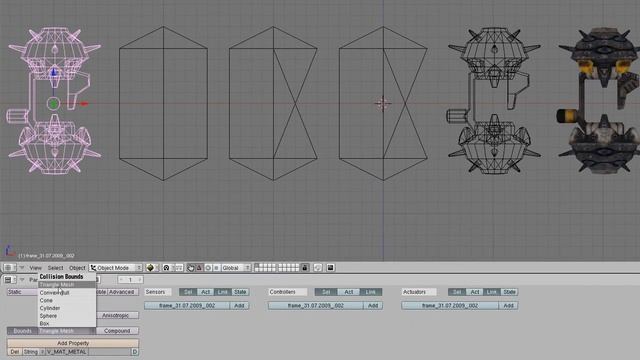
Task: Toggle Sel in the Actuators section
Action: pos(457,292)
